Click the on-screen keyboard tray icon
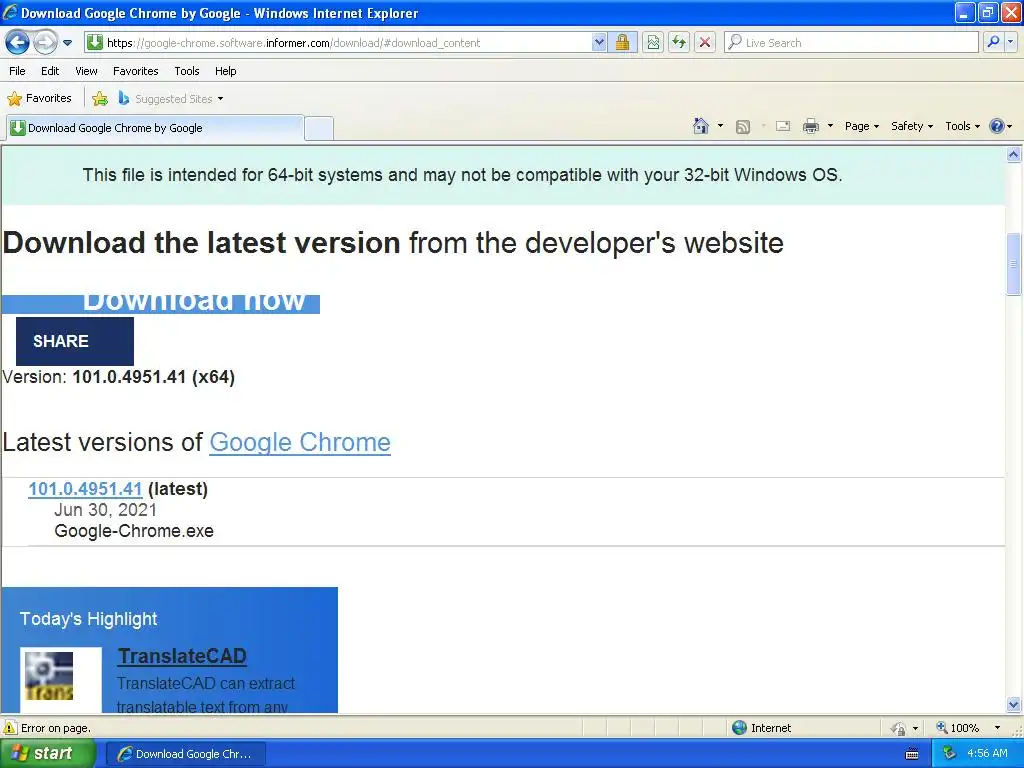This screenshot has height=768, width=1024. pyautogui.click(x=912, y=754)
